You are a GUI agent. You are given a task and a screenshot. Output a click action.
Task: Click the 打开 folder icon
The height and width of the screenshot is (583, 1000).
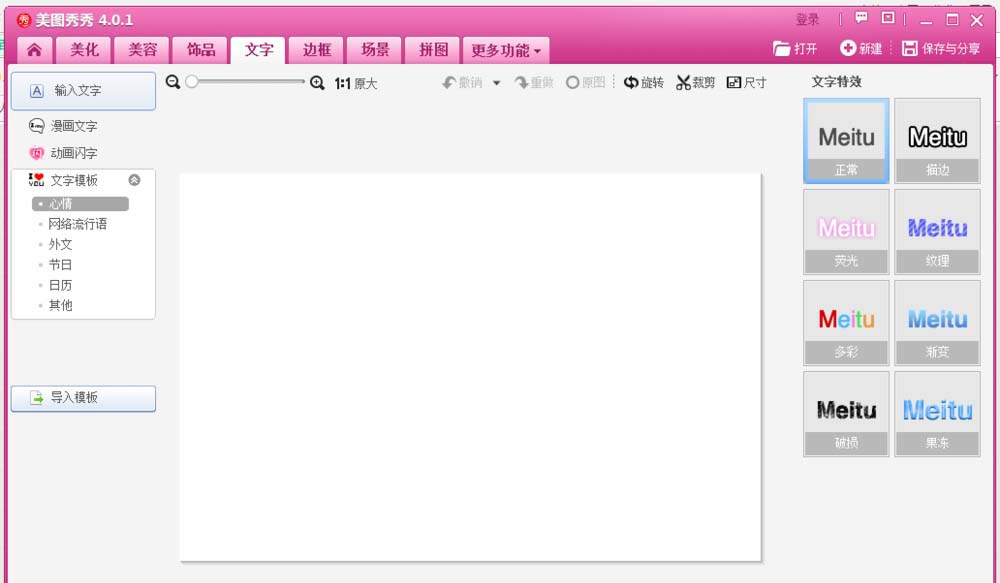[781, 48]
